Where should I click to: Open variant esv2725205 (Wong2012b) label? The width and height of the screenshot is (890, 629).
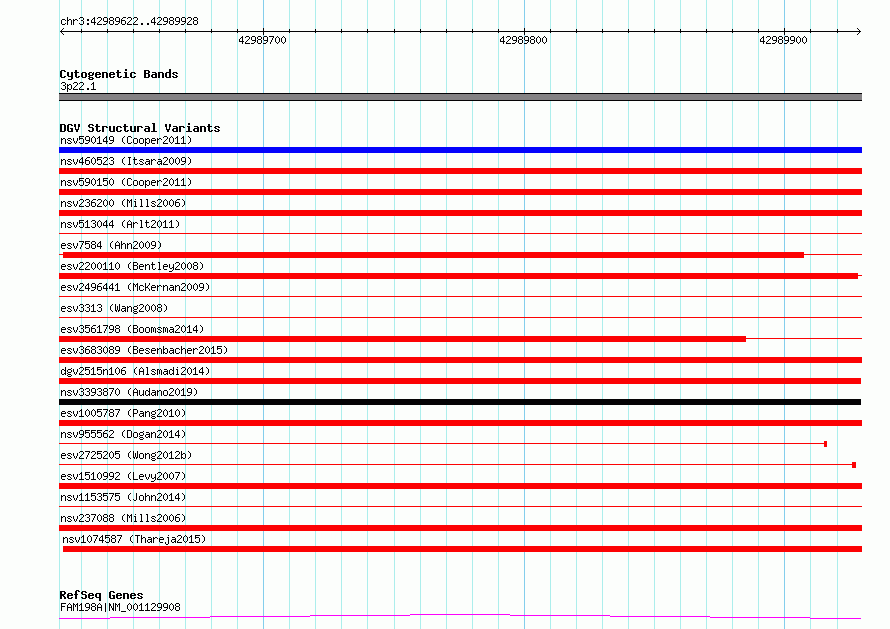pos(126,455)
